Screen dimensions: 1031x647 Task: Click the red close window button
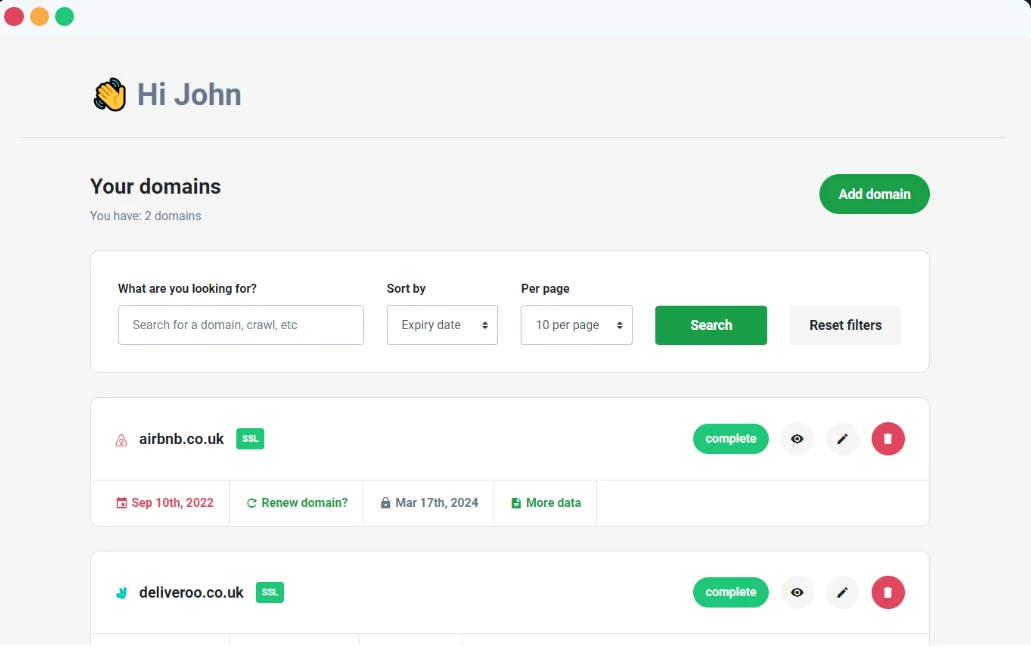point(14,16)
